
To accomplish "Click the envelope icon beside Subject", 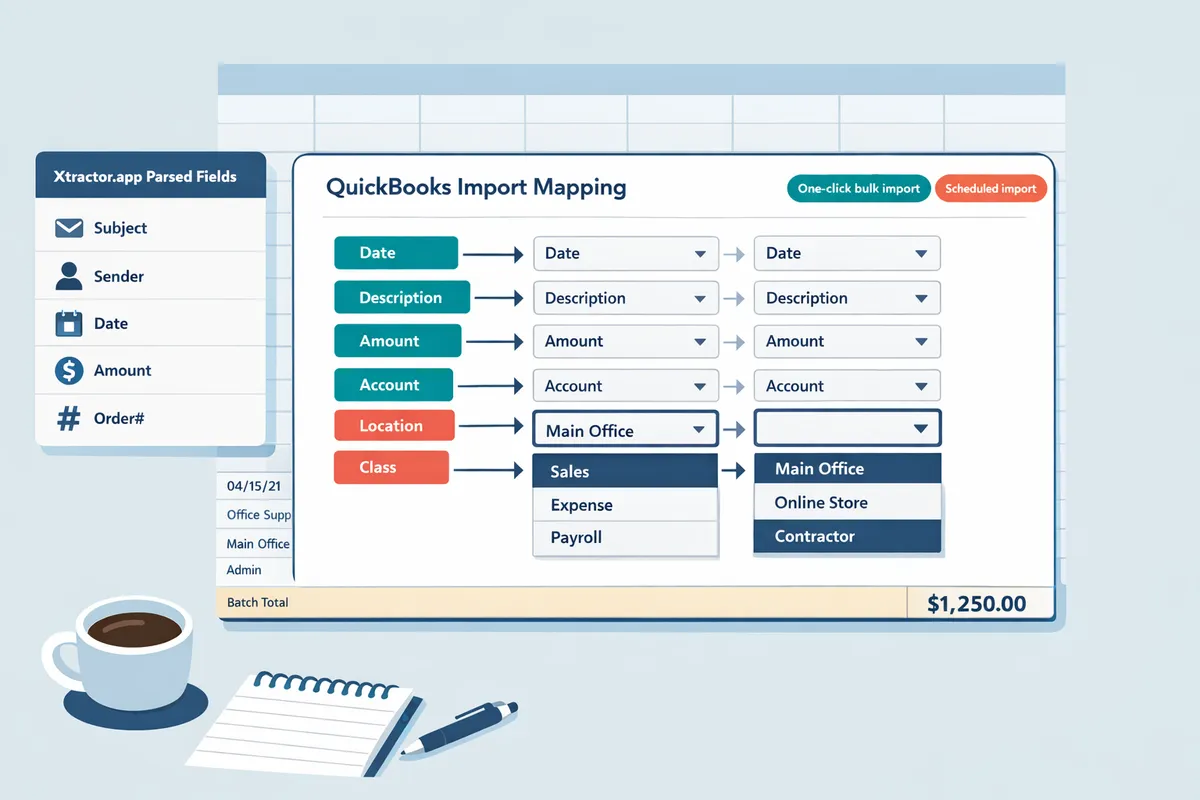I will point(69,228).
